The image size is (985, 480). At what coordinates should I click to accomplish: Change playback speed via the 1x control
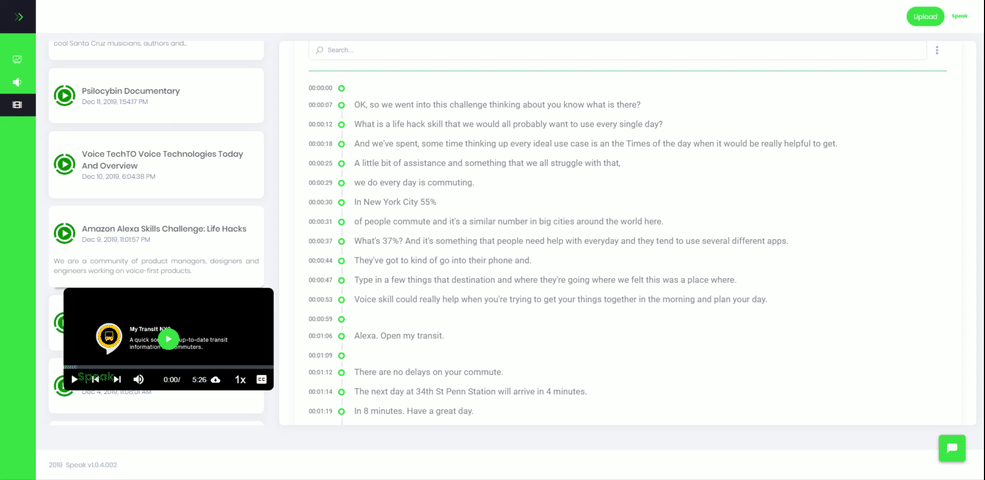(x=240, y=379)
